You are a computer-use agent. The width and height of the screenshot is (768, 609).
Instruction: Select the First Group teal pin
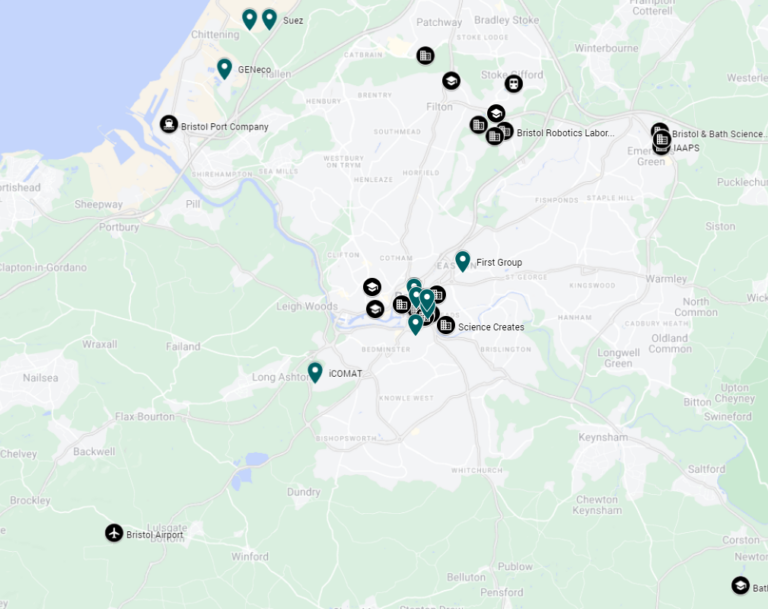click(462, 261)
